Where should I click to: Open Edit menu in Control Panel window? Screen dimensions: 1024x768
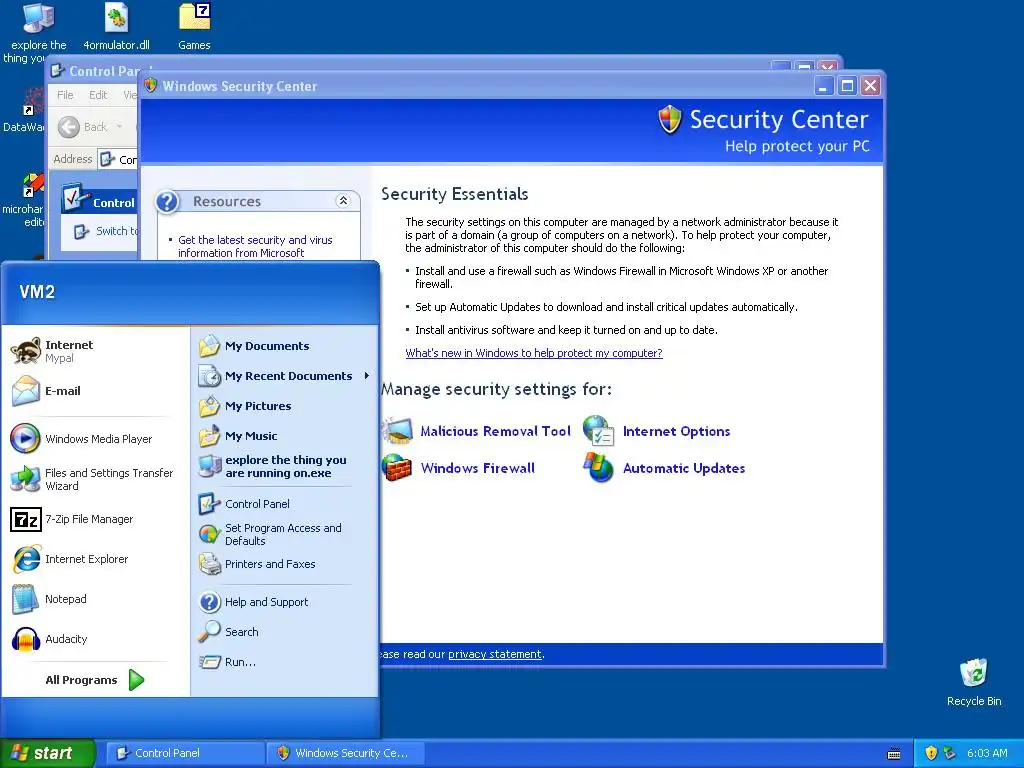pyautogui.click(x=98, y=95)
